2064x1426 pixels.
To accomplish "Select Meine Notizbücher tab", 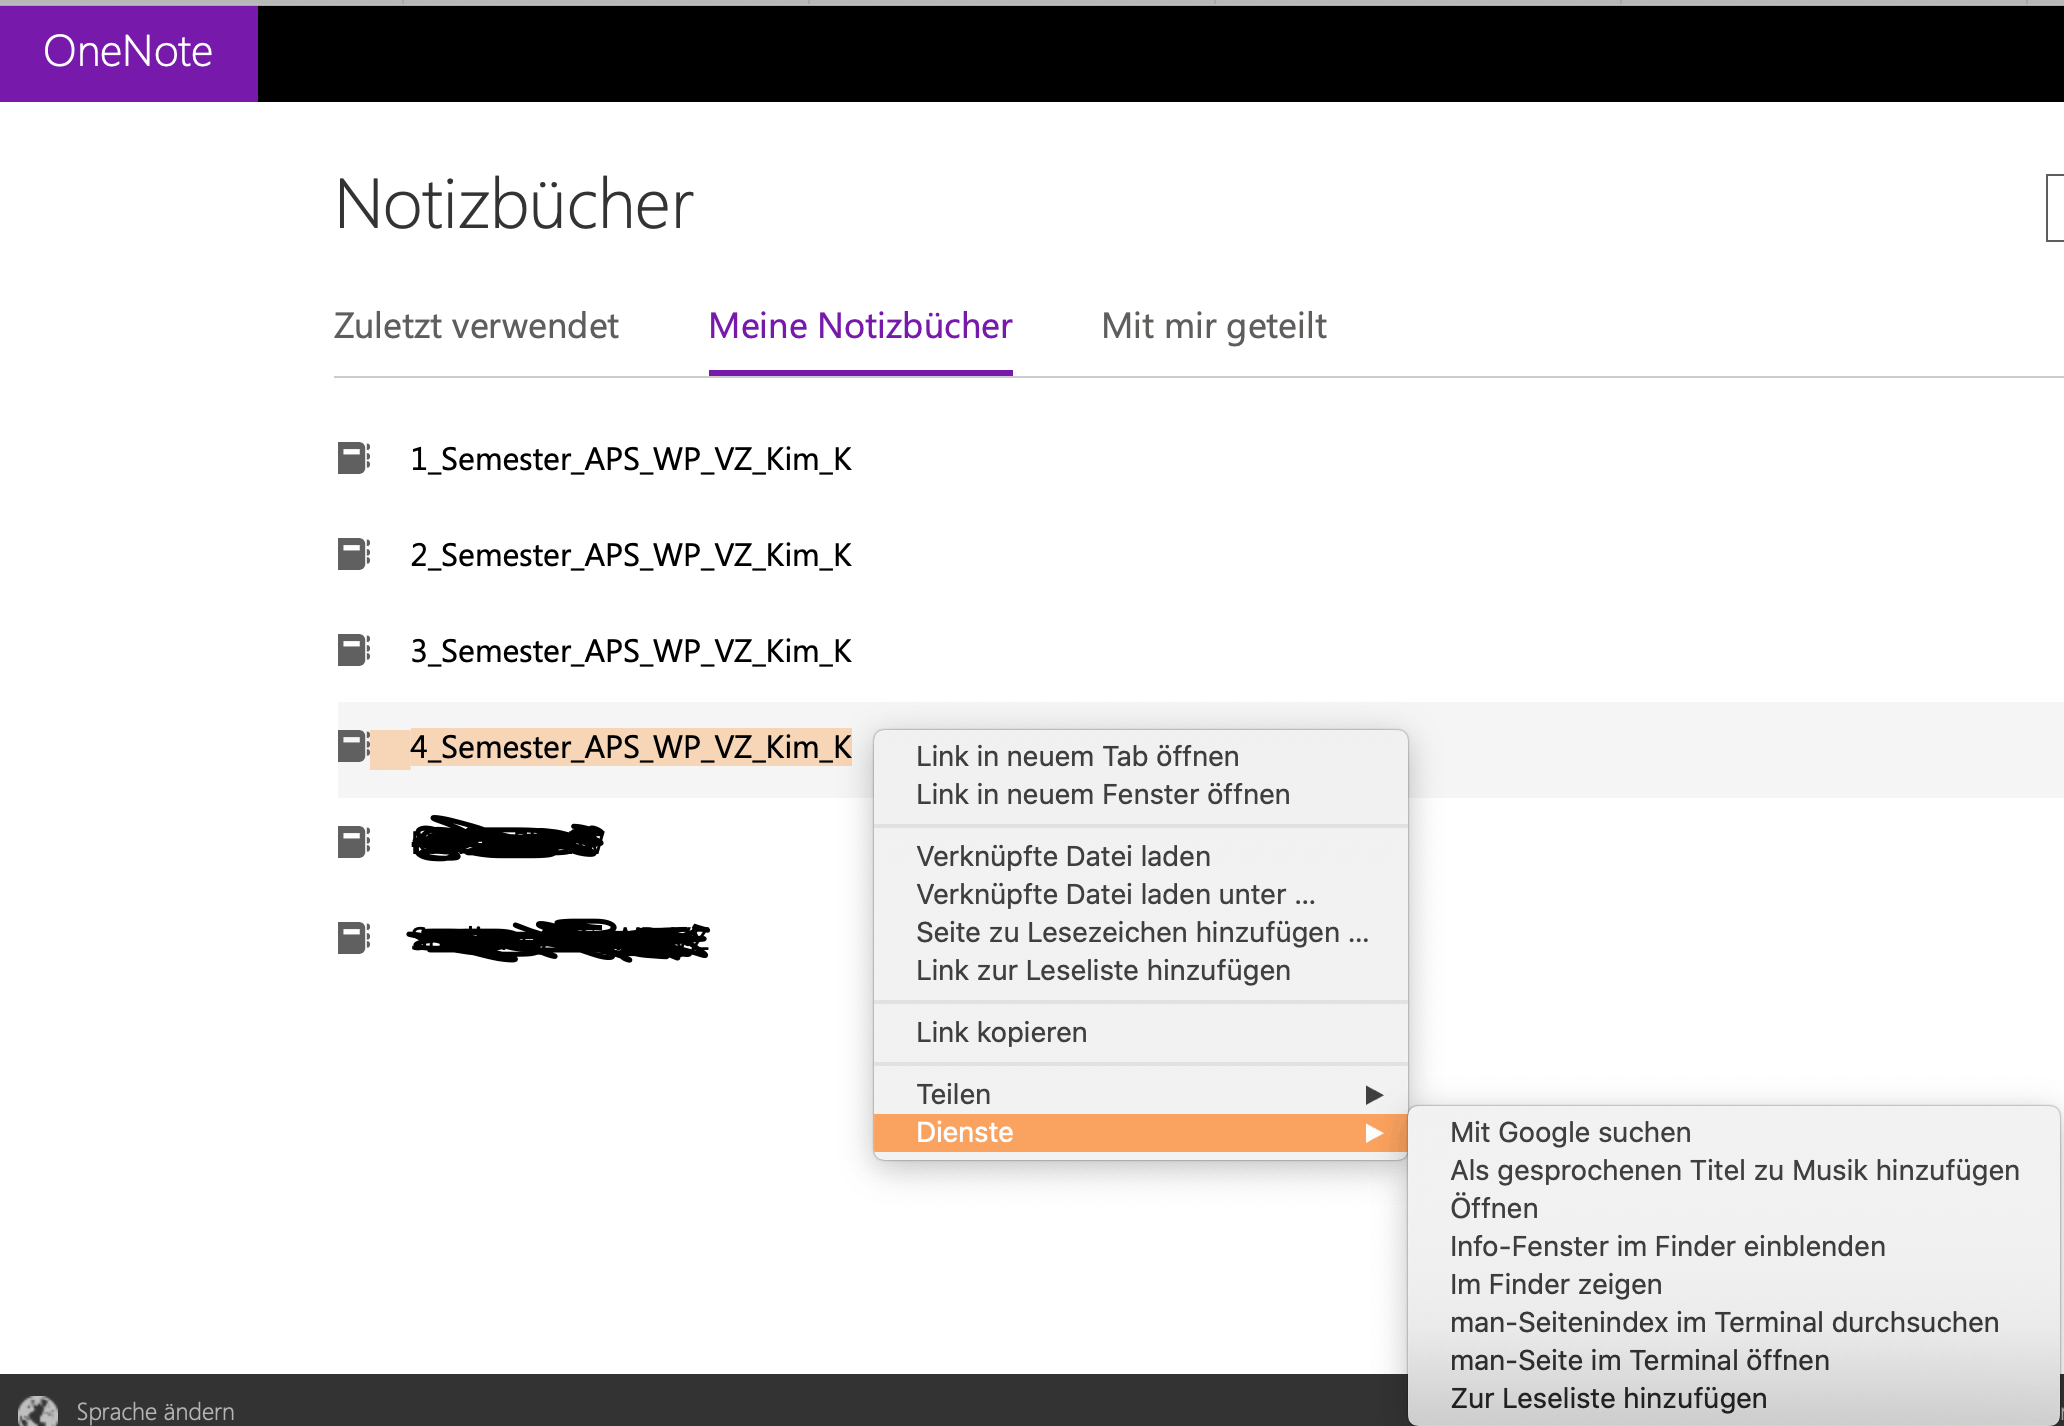I will pyautogui.click(x=860, y=326).
